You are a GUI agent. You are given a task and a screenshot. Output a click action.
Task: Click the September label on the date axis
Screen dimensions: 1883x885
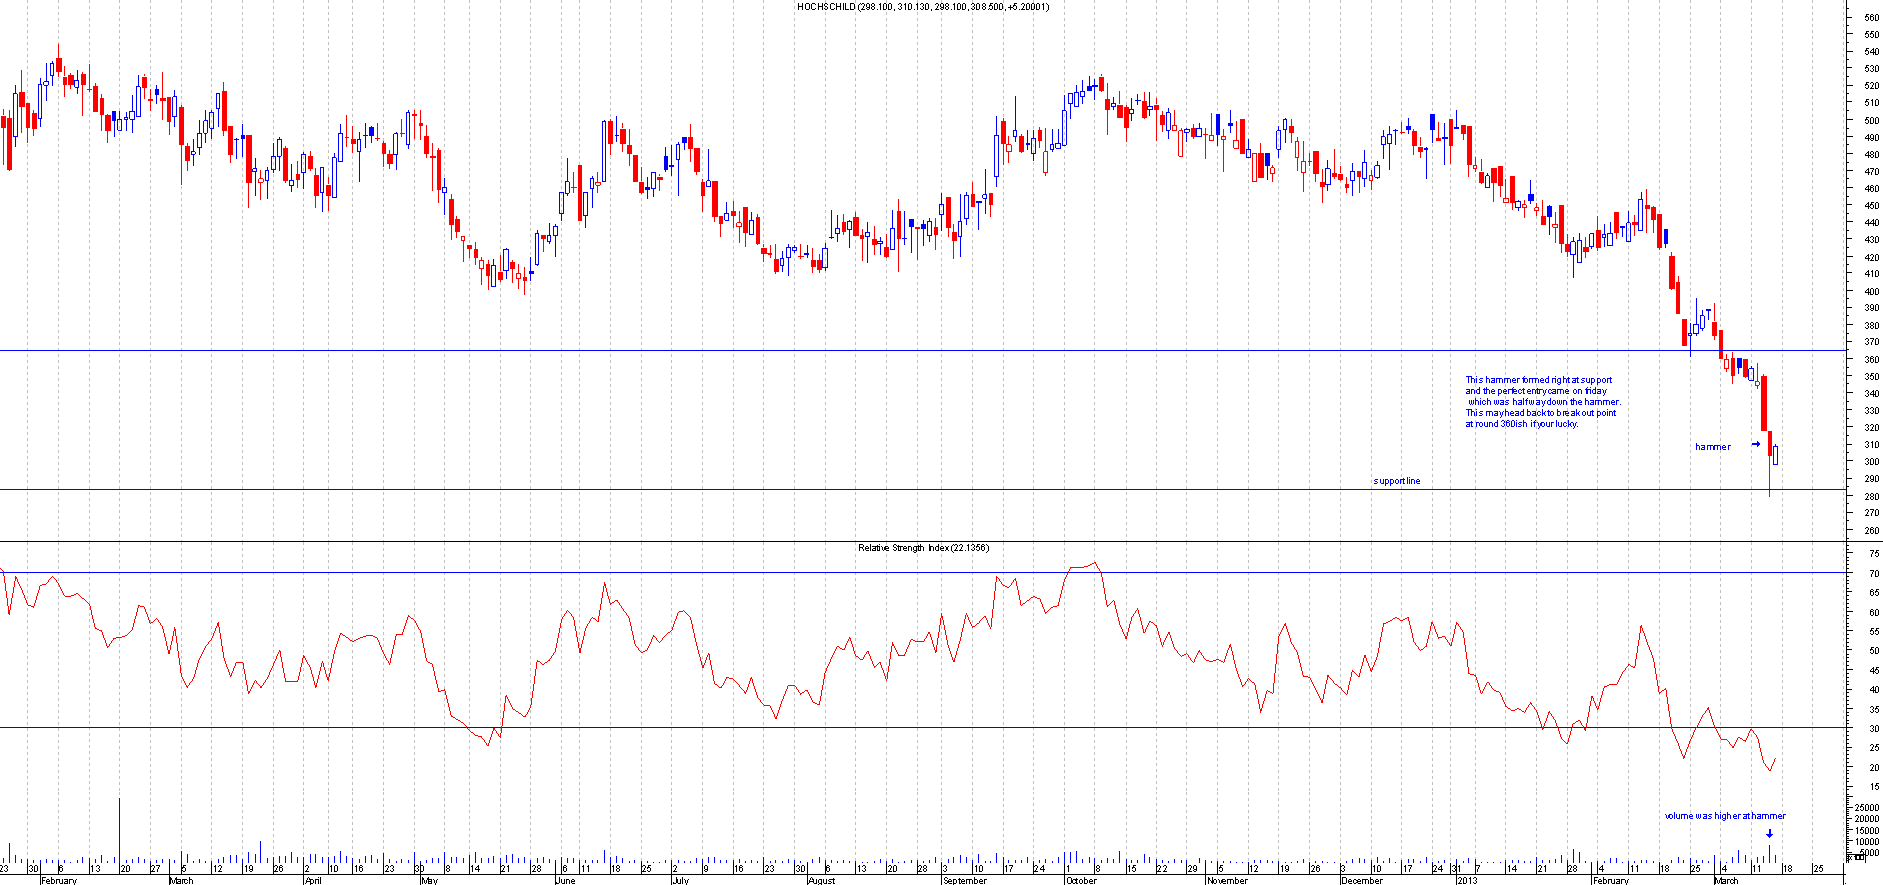coord(965,880)
